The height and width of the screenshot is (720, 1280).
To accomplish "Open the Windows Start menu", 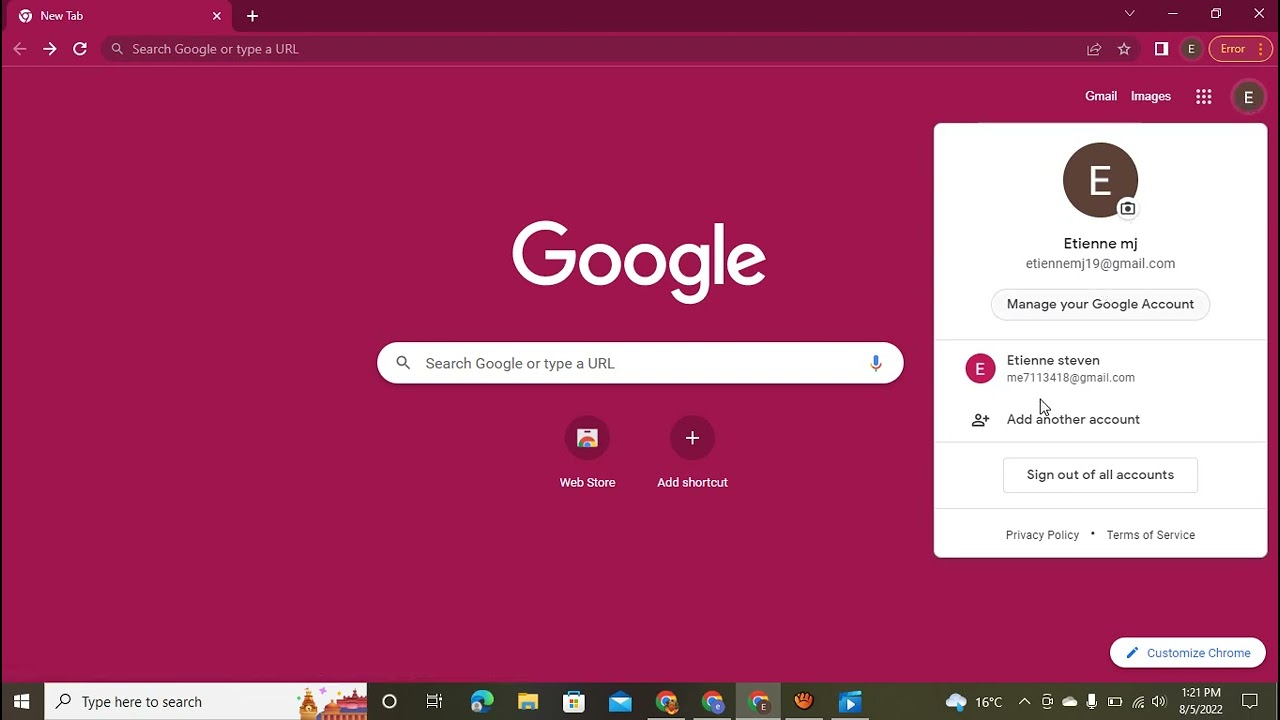I will (x=22, y=702).
